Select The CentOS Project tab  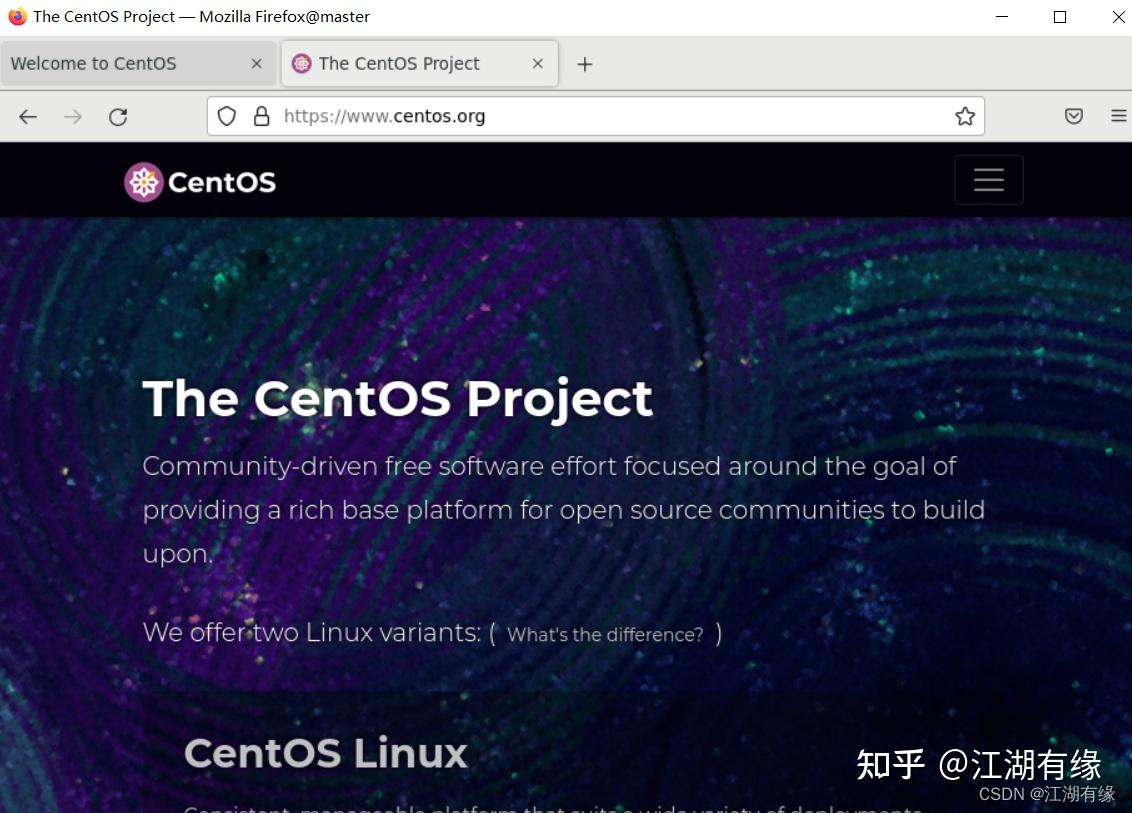pos(400,63)
